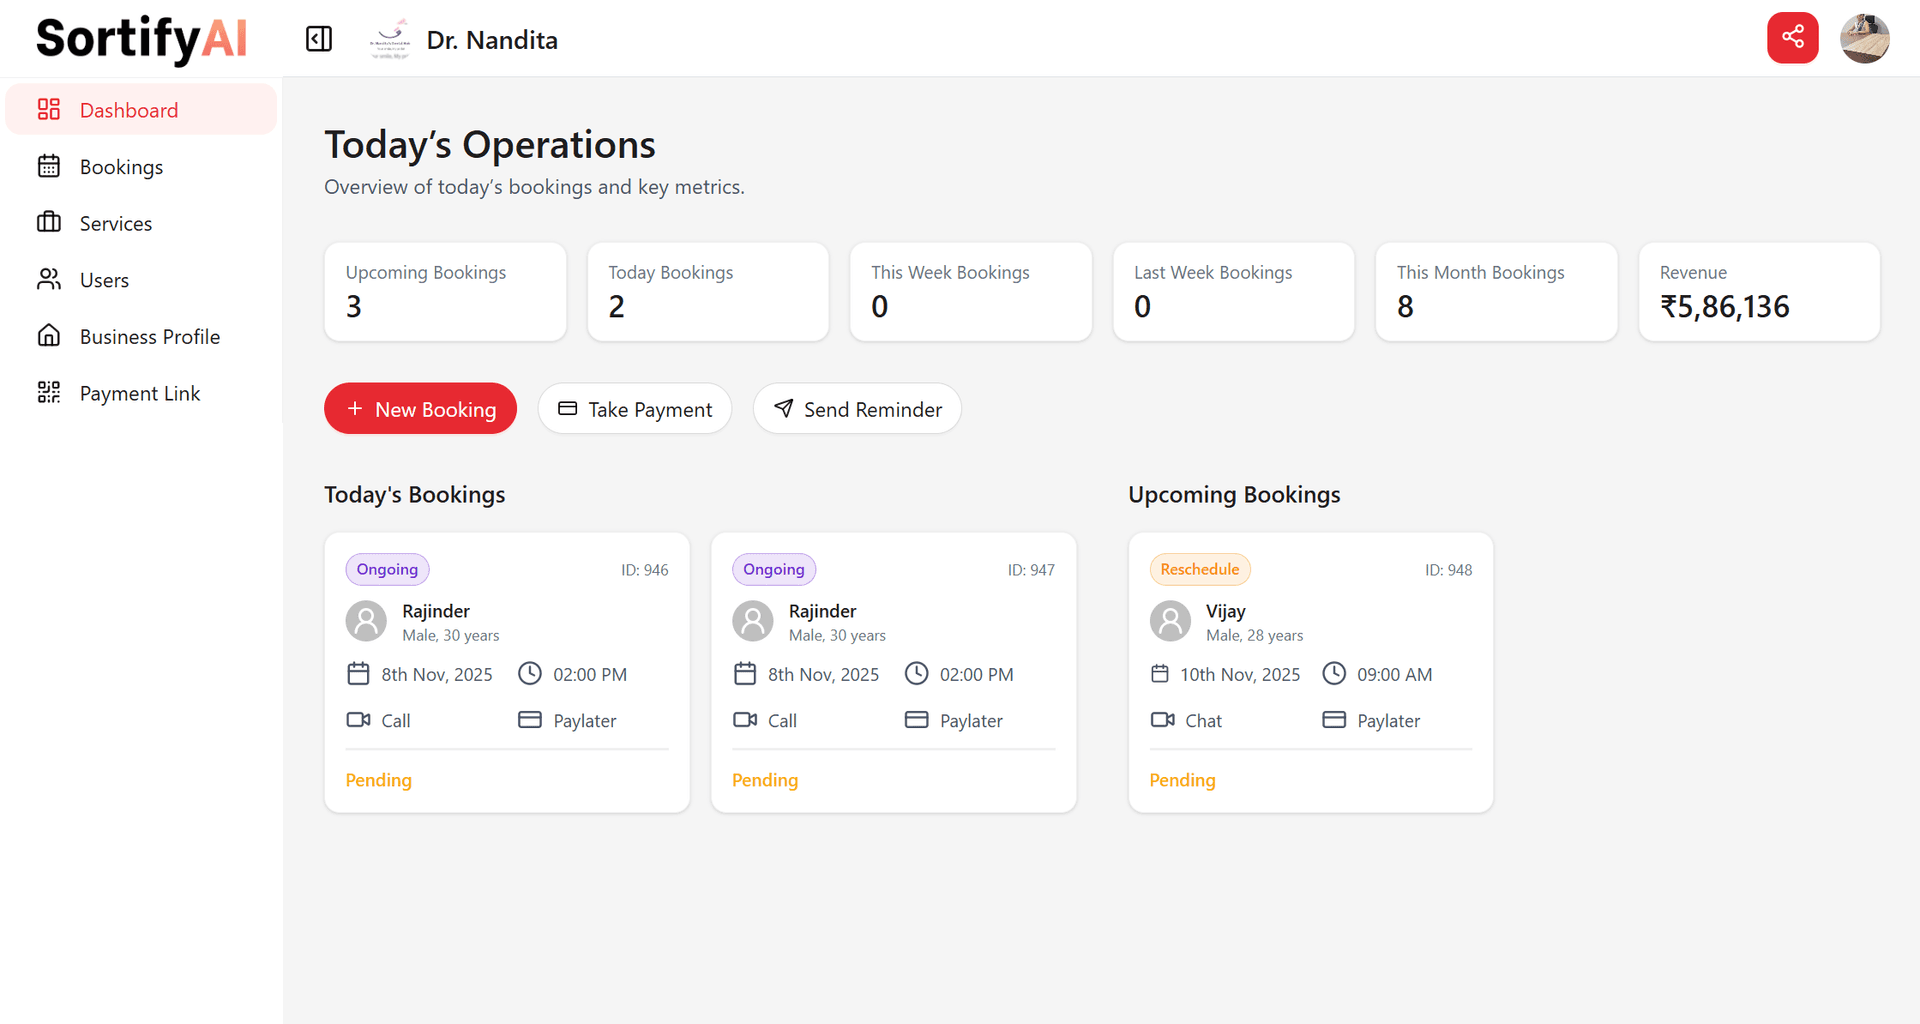
Task: Go to Bookings in the sidebar
Action: click(121, 167)
